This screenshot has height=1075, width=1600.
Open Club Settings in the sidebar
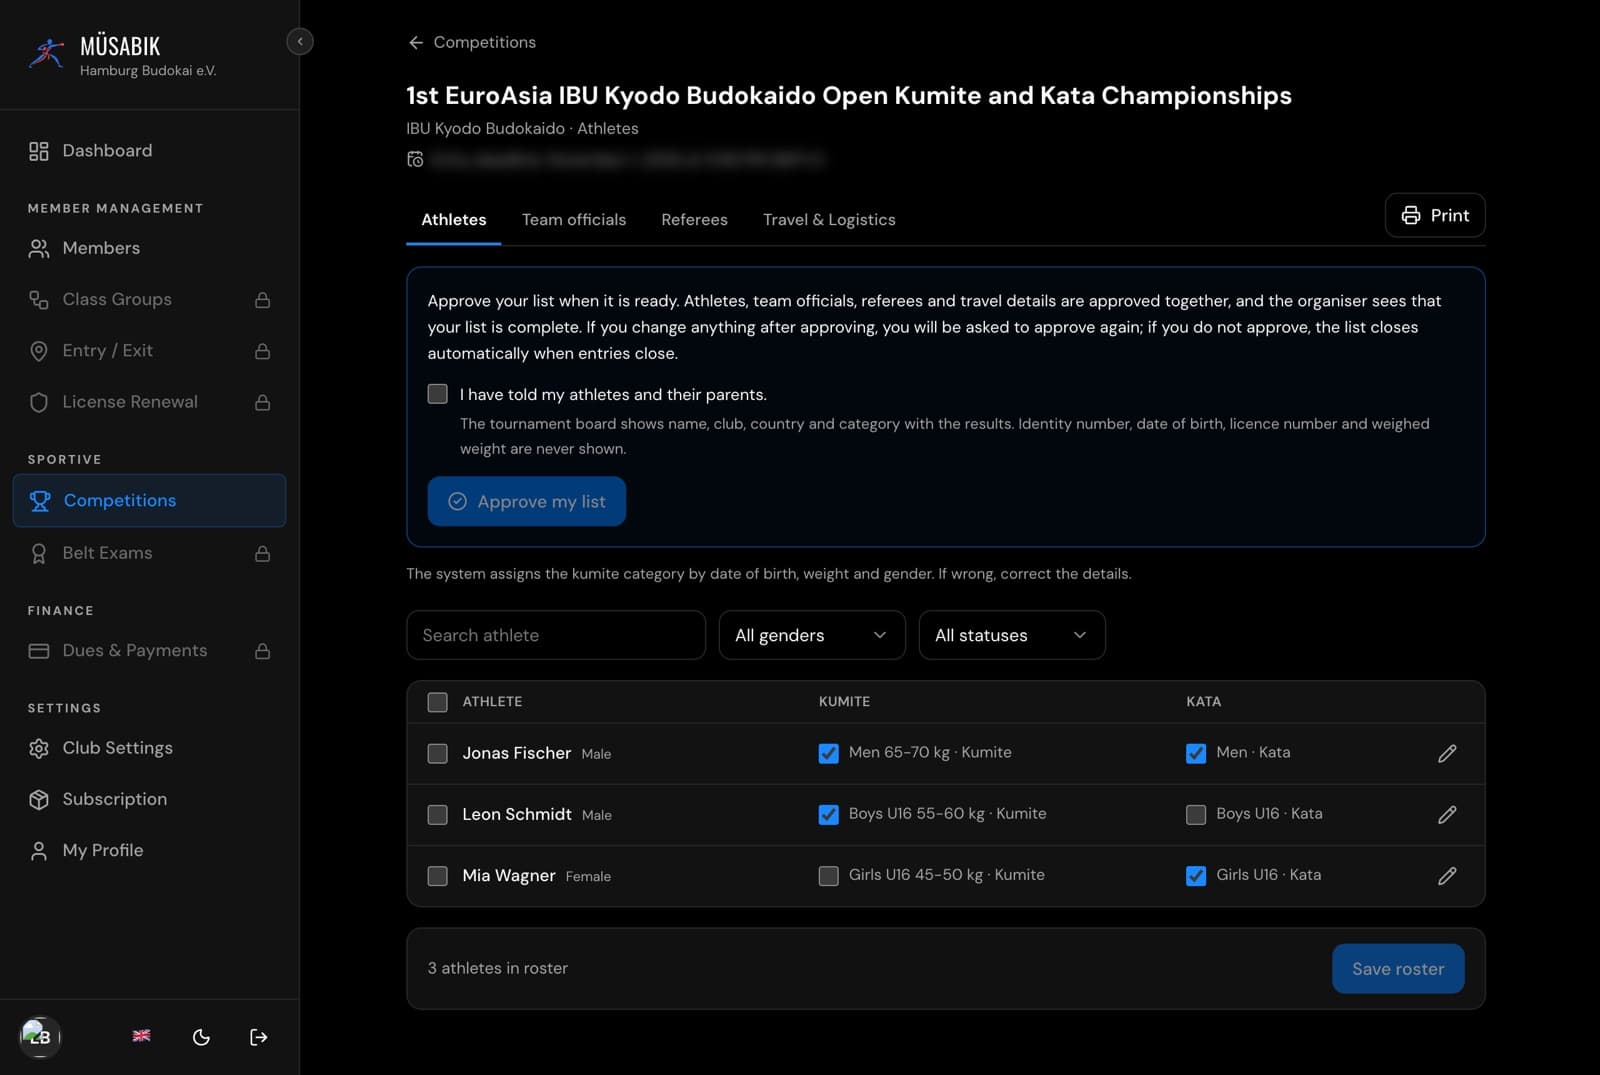click(149, 748)
